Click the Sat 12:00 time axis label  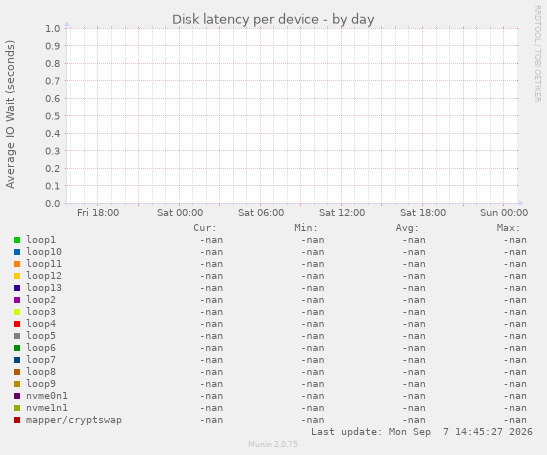pos(342,212)
